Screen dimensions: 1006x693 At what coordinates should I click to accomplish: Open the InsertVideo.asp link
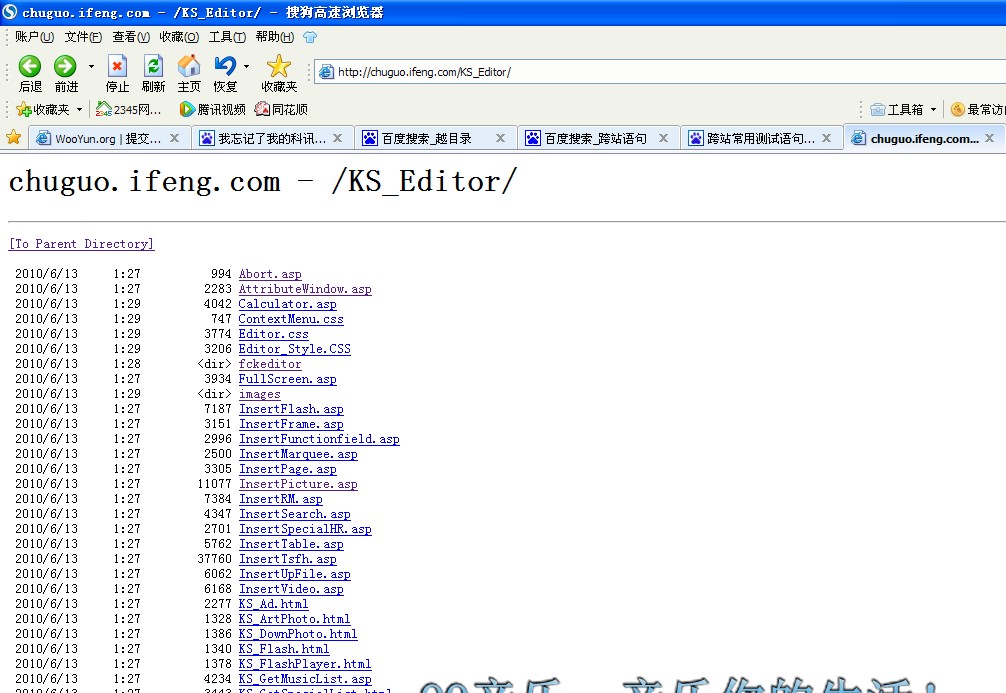(291, 589)
